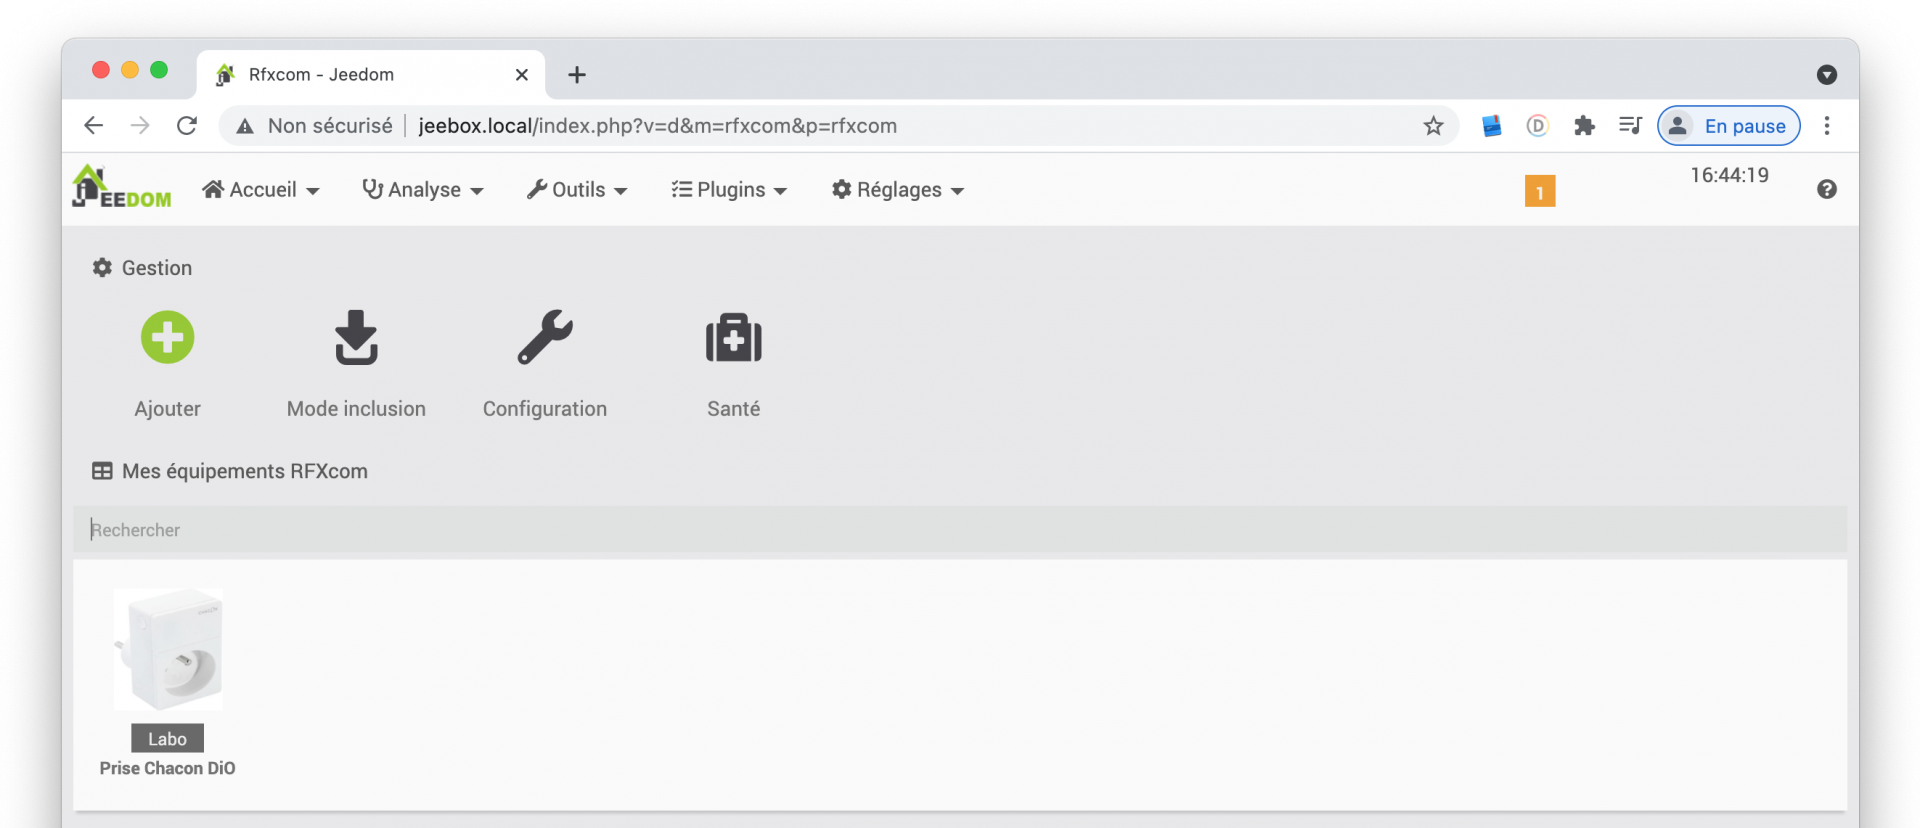Bookmark this page with star icon
This screenshot has width=1920, height=828.
tap(1433, 125)
